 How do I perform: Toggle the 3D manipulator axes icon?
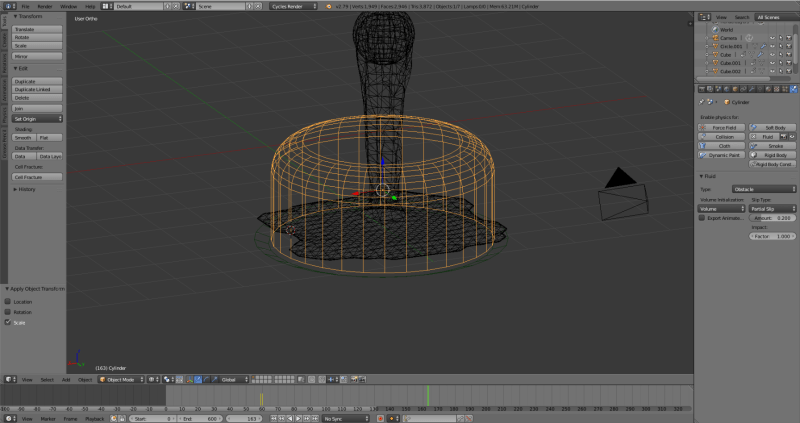pyautogui.click(x=189, y=379)
